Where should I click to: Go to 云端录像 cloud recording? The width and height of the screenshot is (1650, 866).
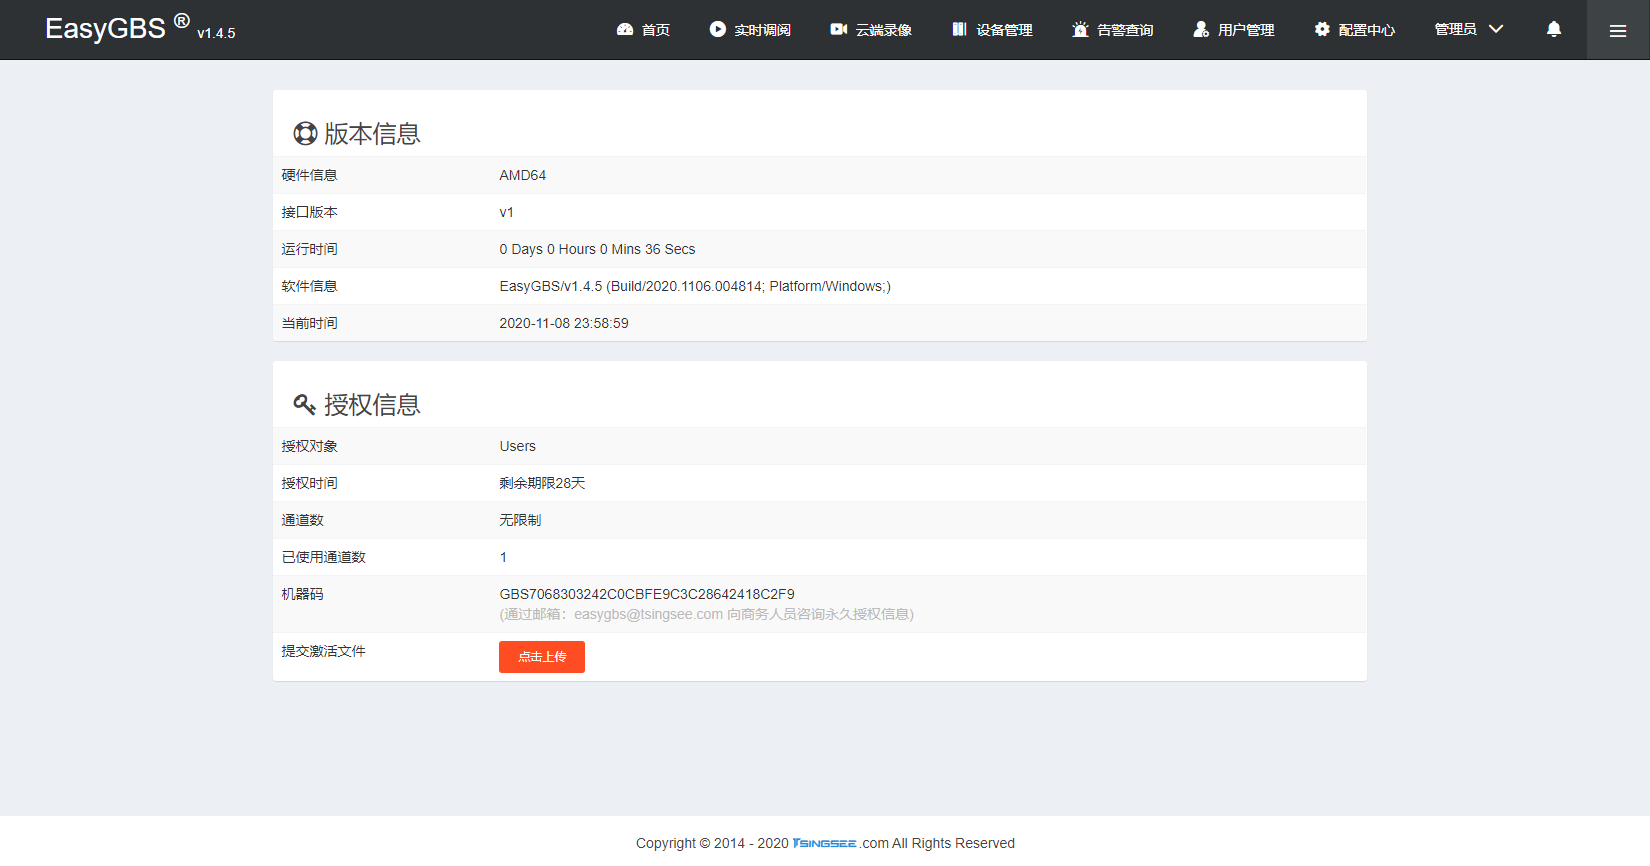[871, 30]
